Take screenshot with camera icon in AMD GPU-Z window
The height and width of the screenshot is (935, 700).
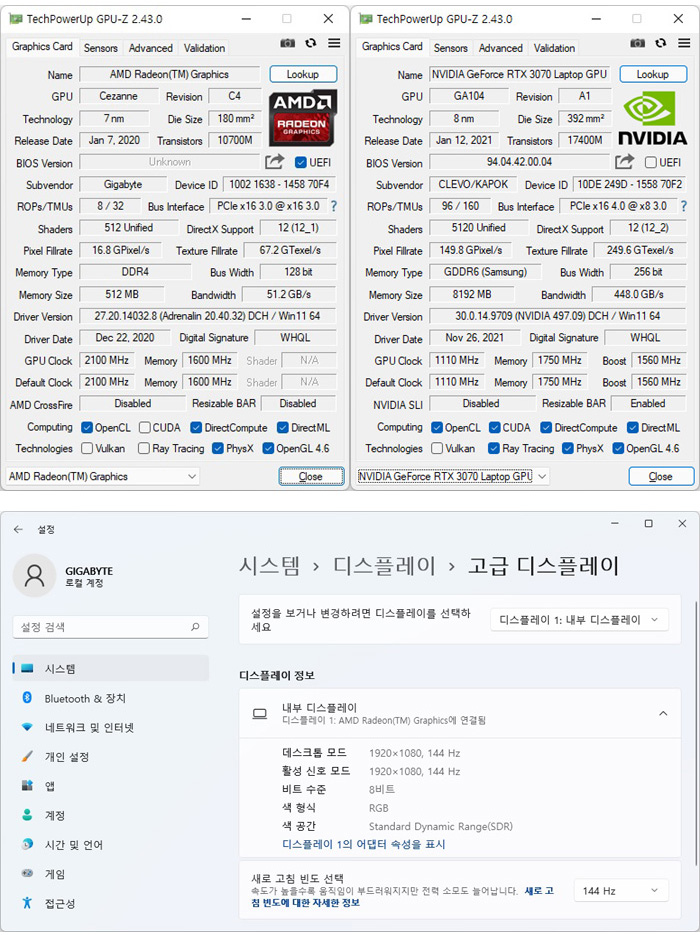(x=287, y=43)
